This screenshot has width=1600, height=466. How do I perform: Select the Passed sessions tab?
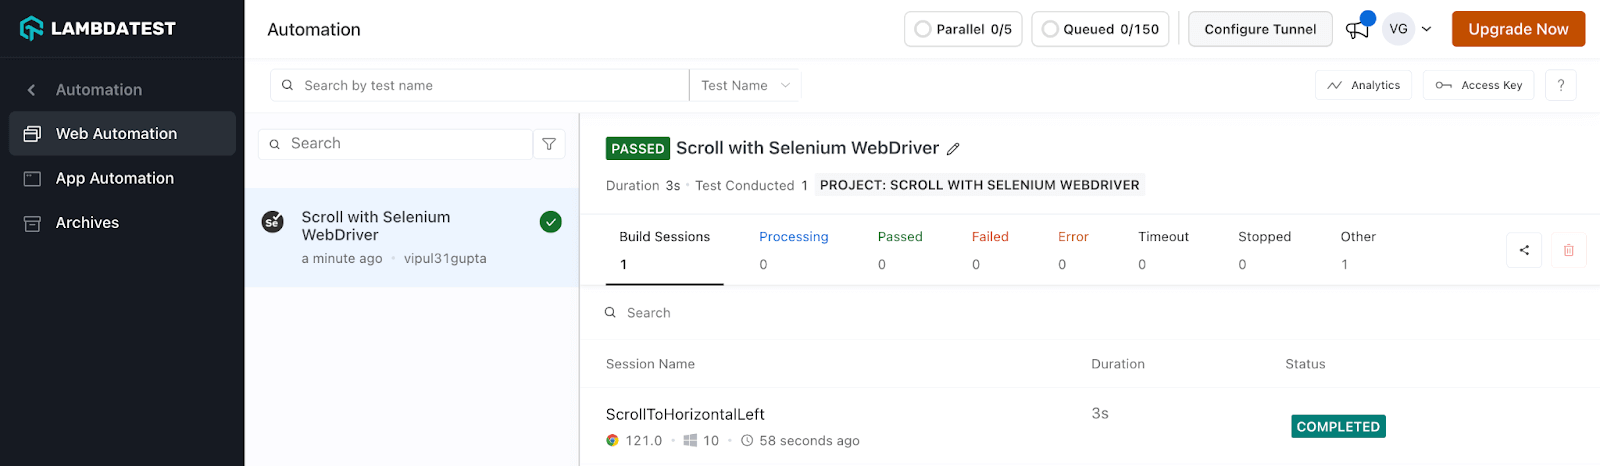pyautogui.click(x=899, y=237)
